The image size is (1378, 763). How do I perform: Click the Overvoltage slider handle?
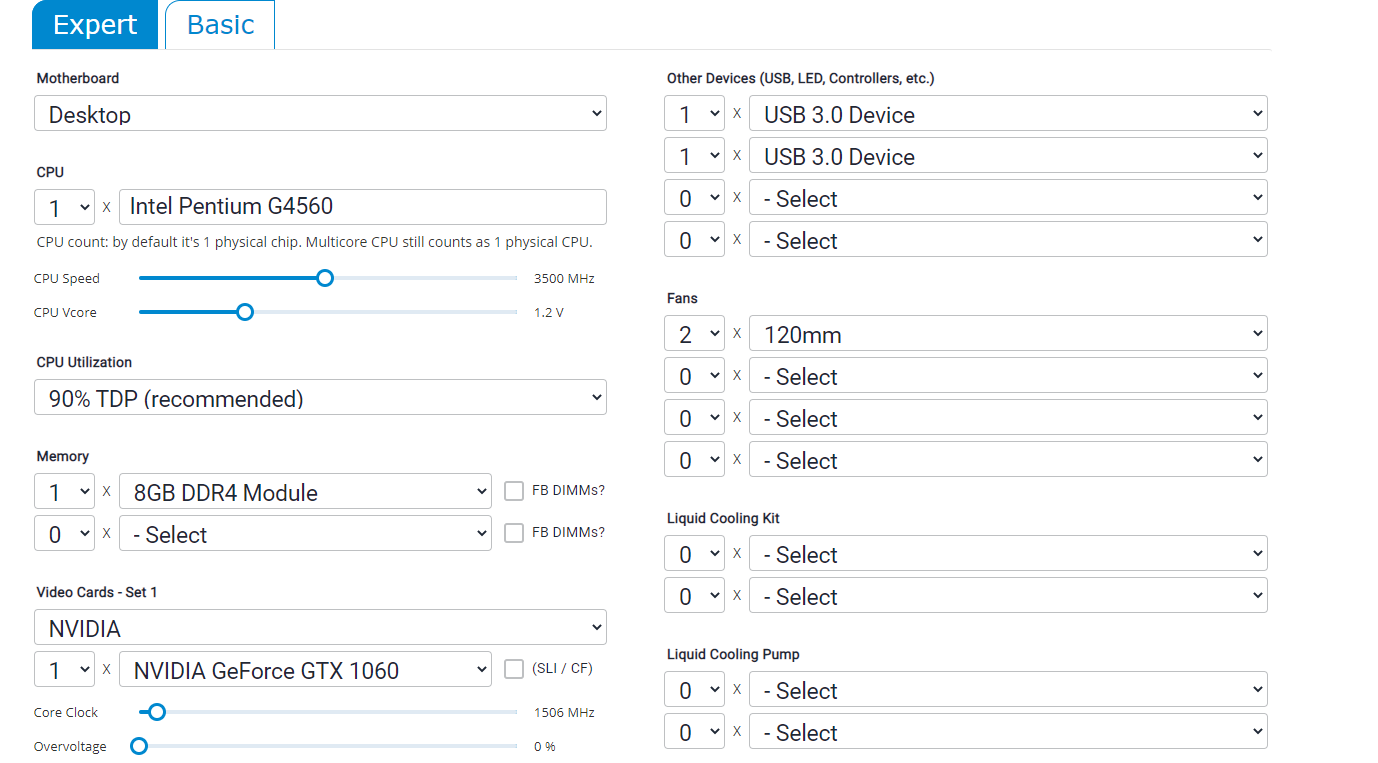(x=139, y=746)
